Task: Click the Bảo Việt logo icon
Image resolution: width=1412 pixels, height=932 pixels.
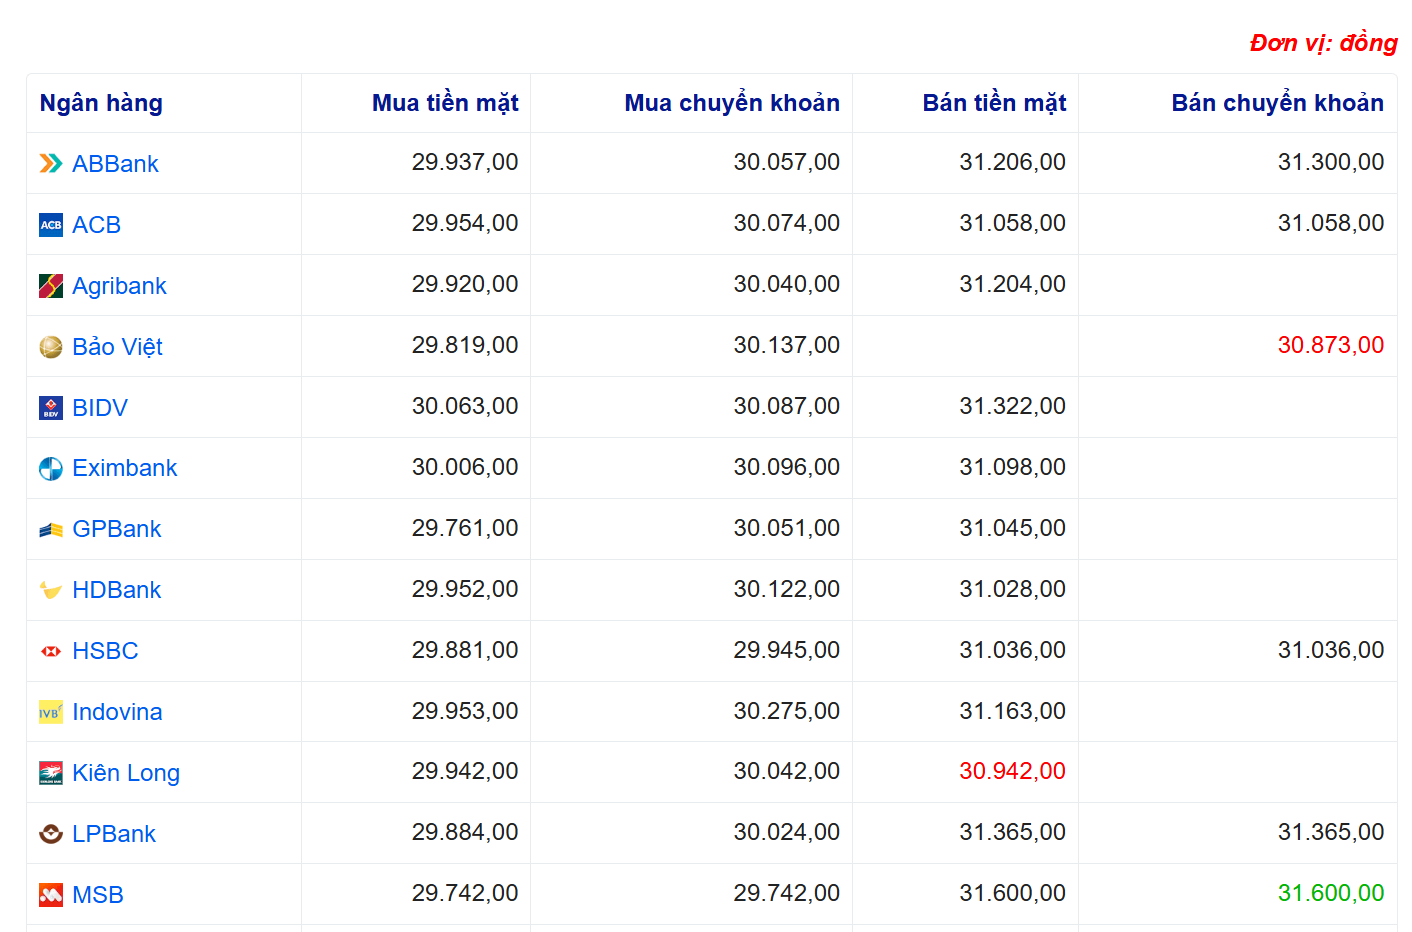Action: 51,347
